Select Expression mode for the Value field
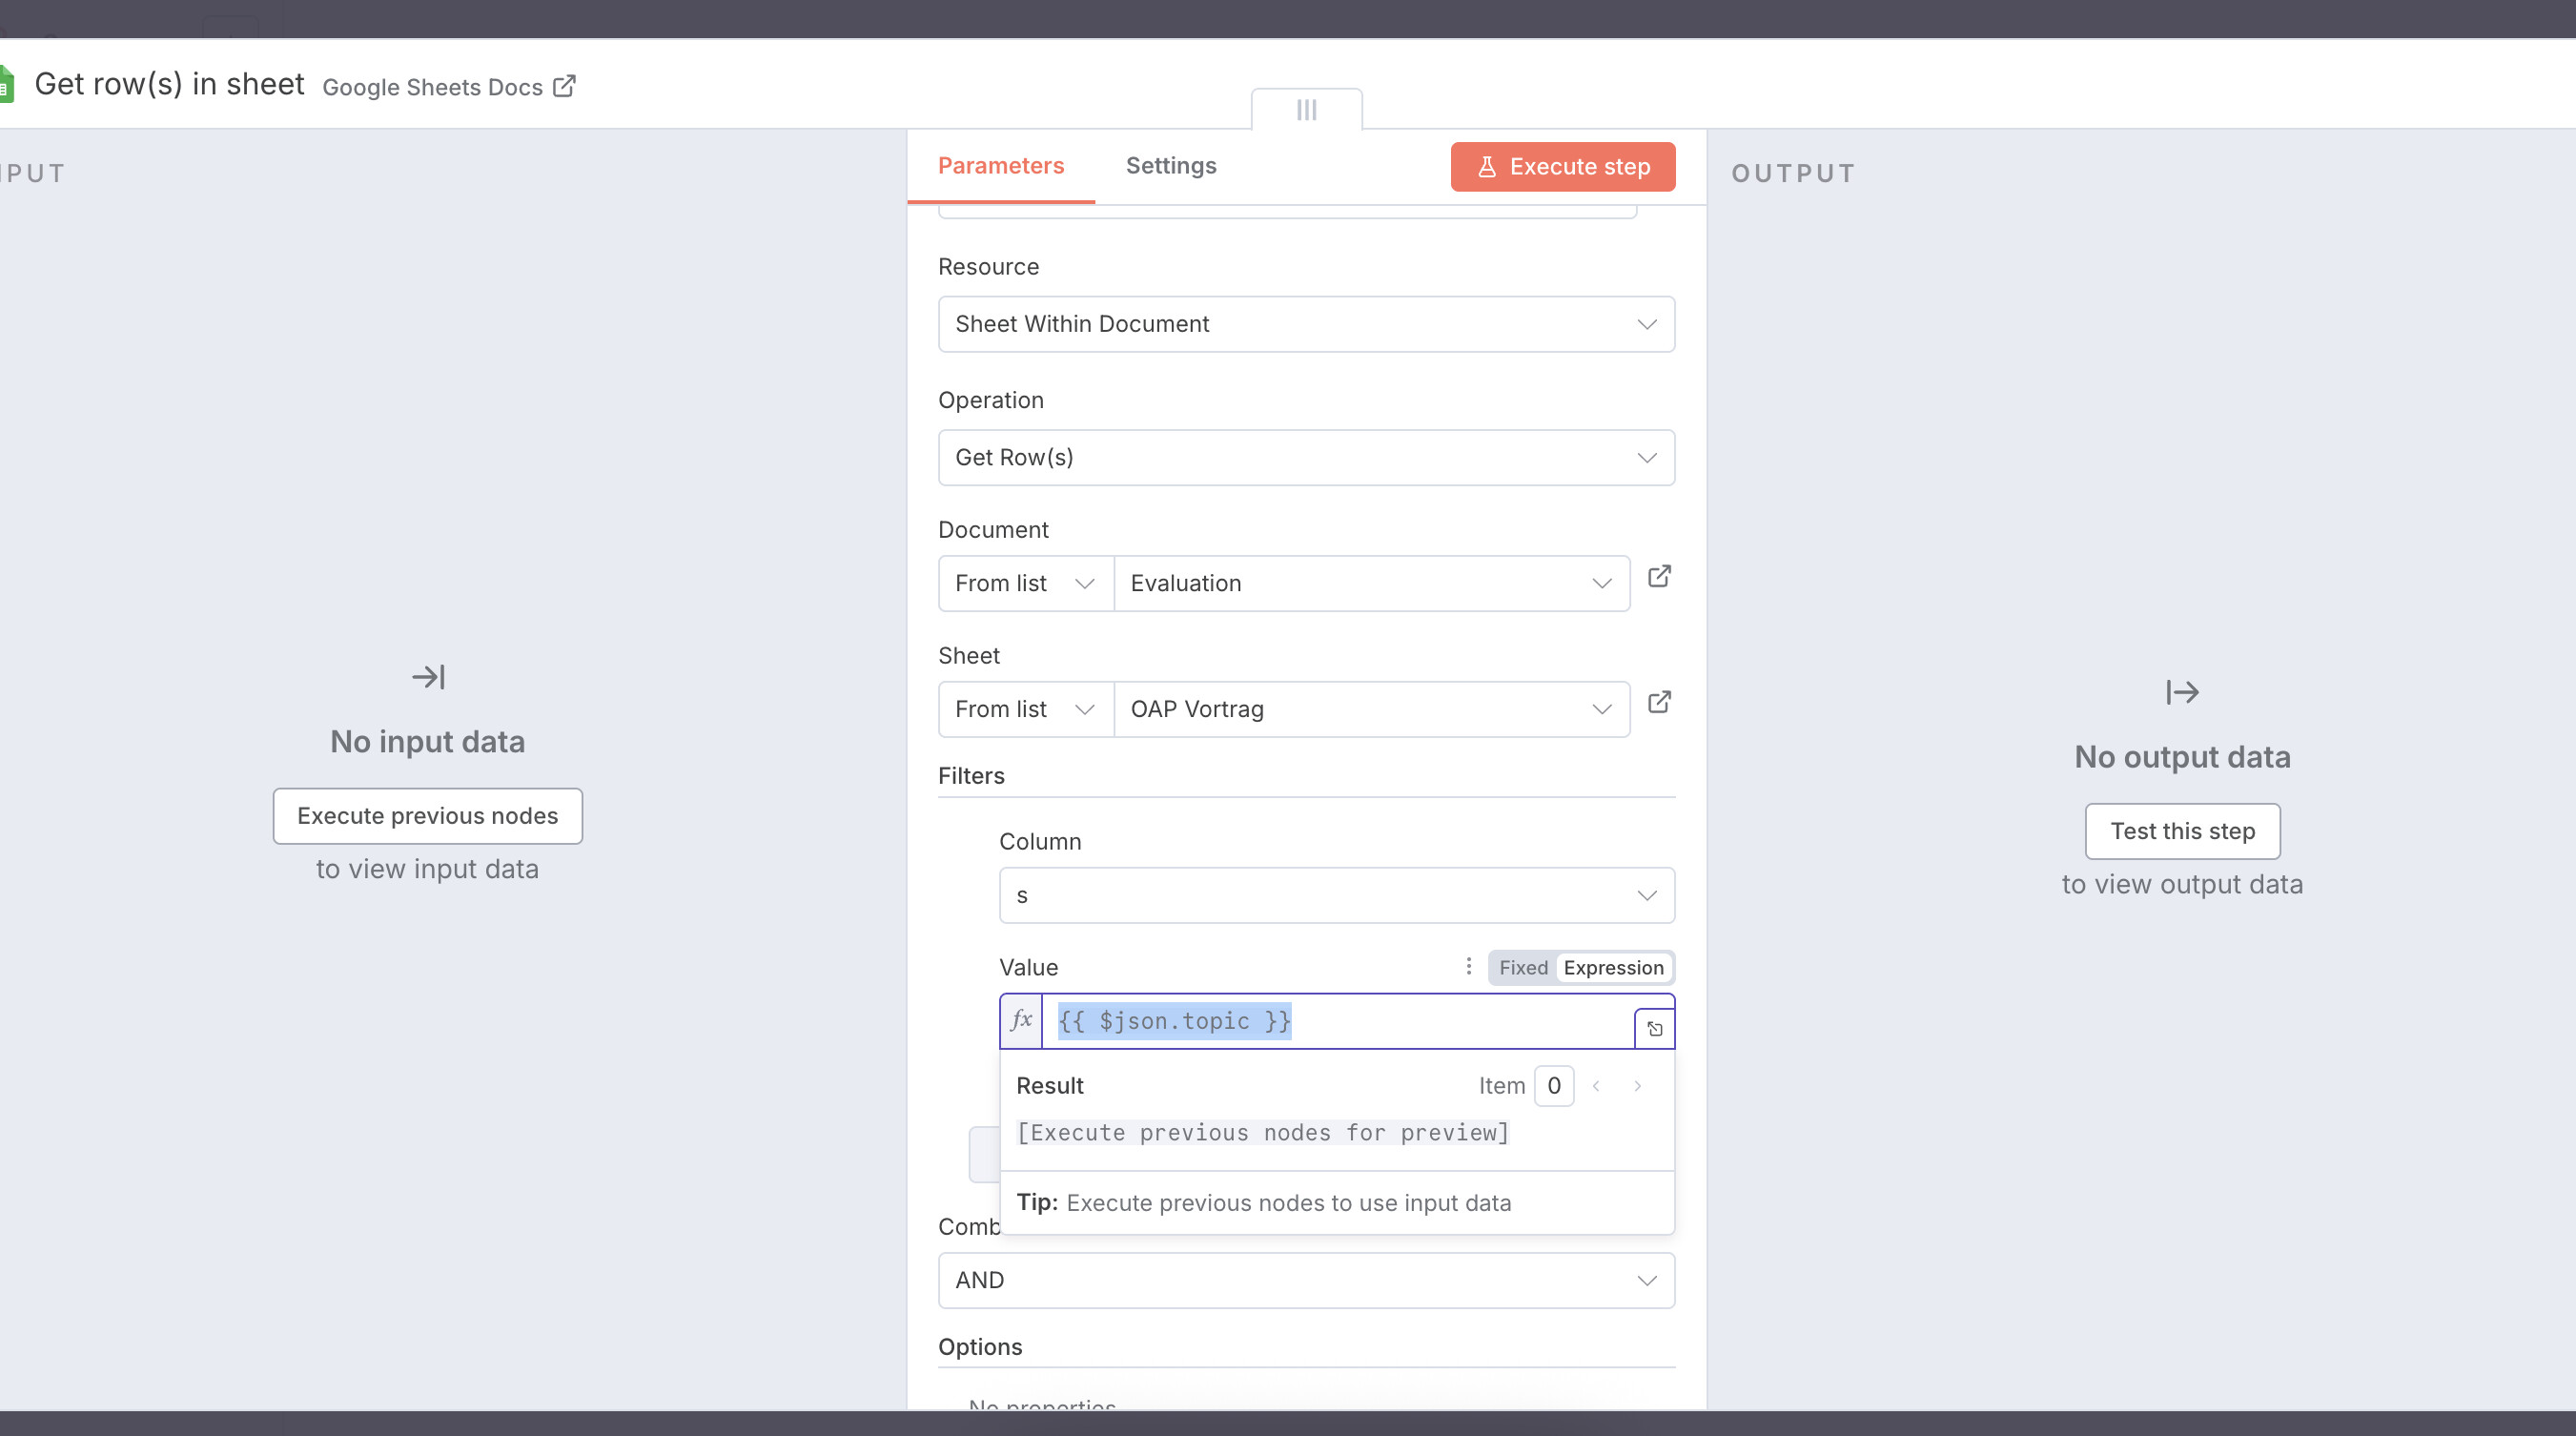 click(1613, 967)
